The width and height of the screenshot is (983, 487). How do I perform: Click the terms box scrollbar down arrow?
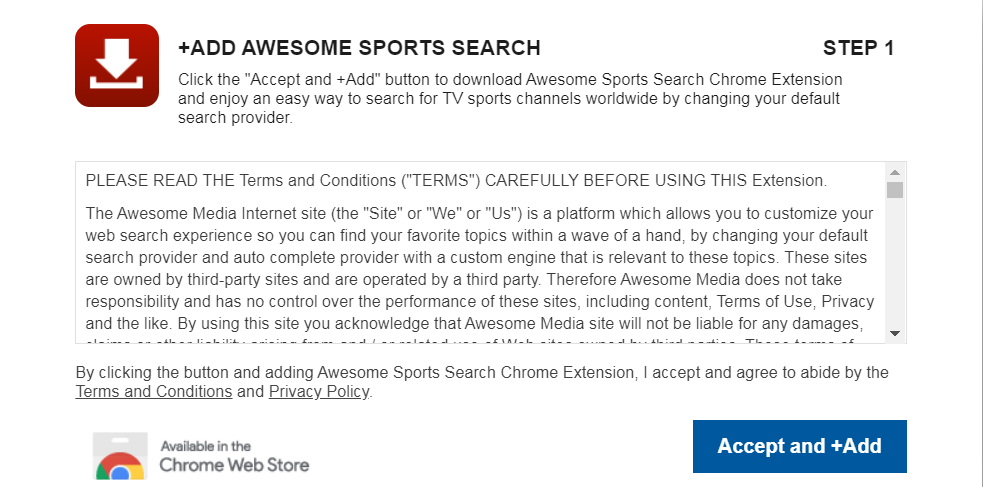pos(895,333)
